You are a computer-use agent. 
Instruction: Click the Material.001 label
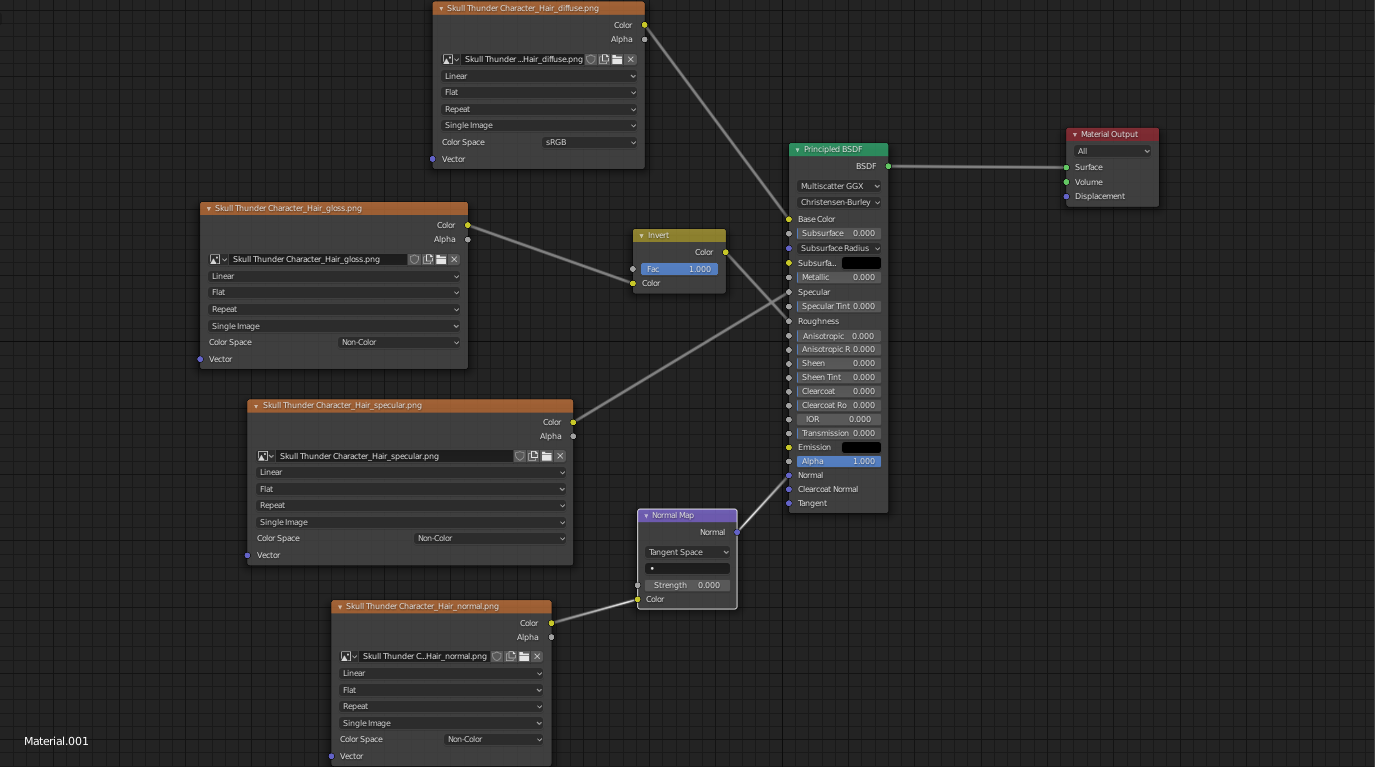click(56, 741)
